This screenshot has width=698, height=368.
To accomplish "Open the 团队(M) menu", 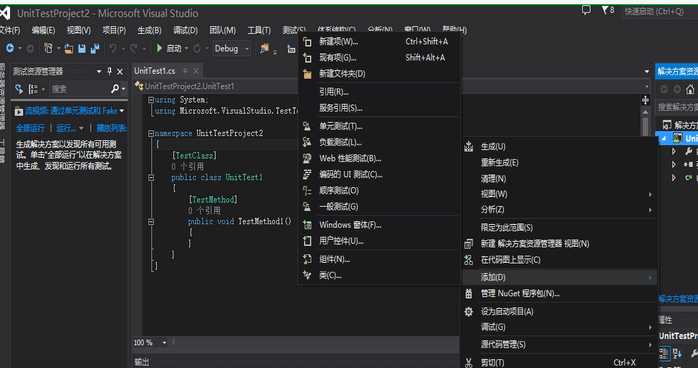I will (223, 30).
